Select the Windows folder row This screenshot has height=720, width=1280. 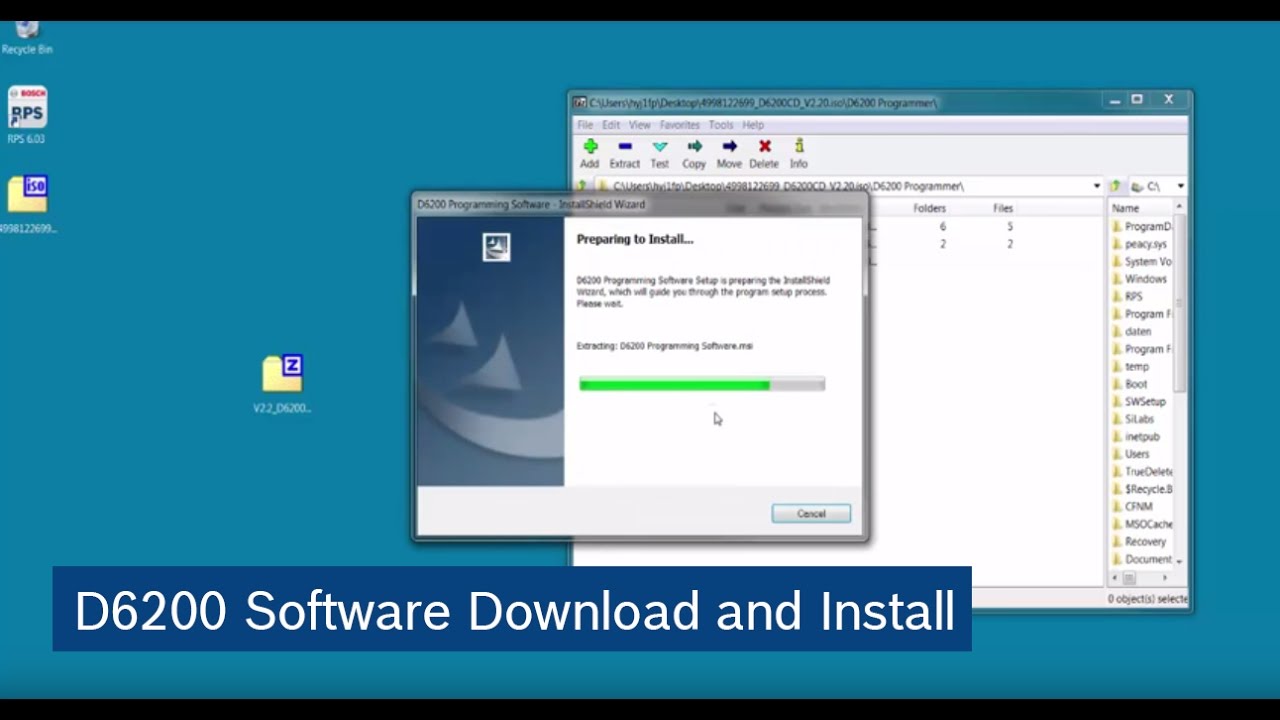[x=1140, y=279]
